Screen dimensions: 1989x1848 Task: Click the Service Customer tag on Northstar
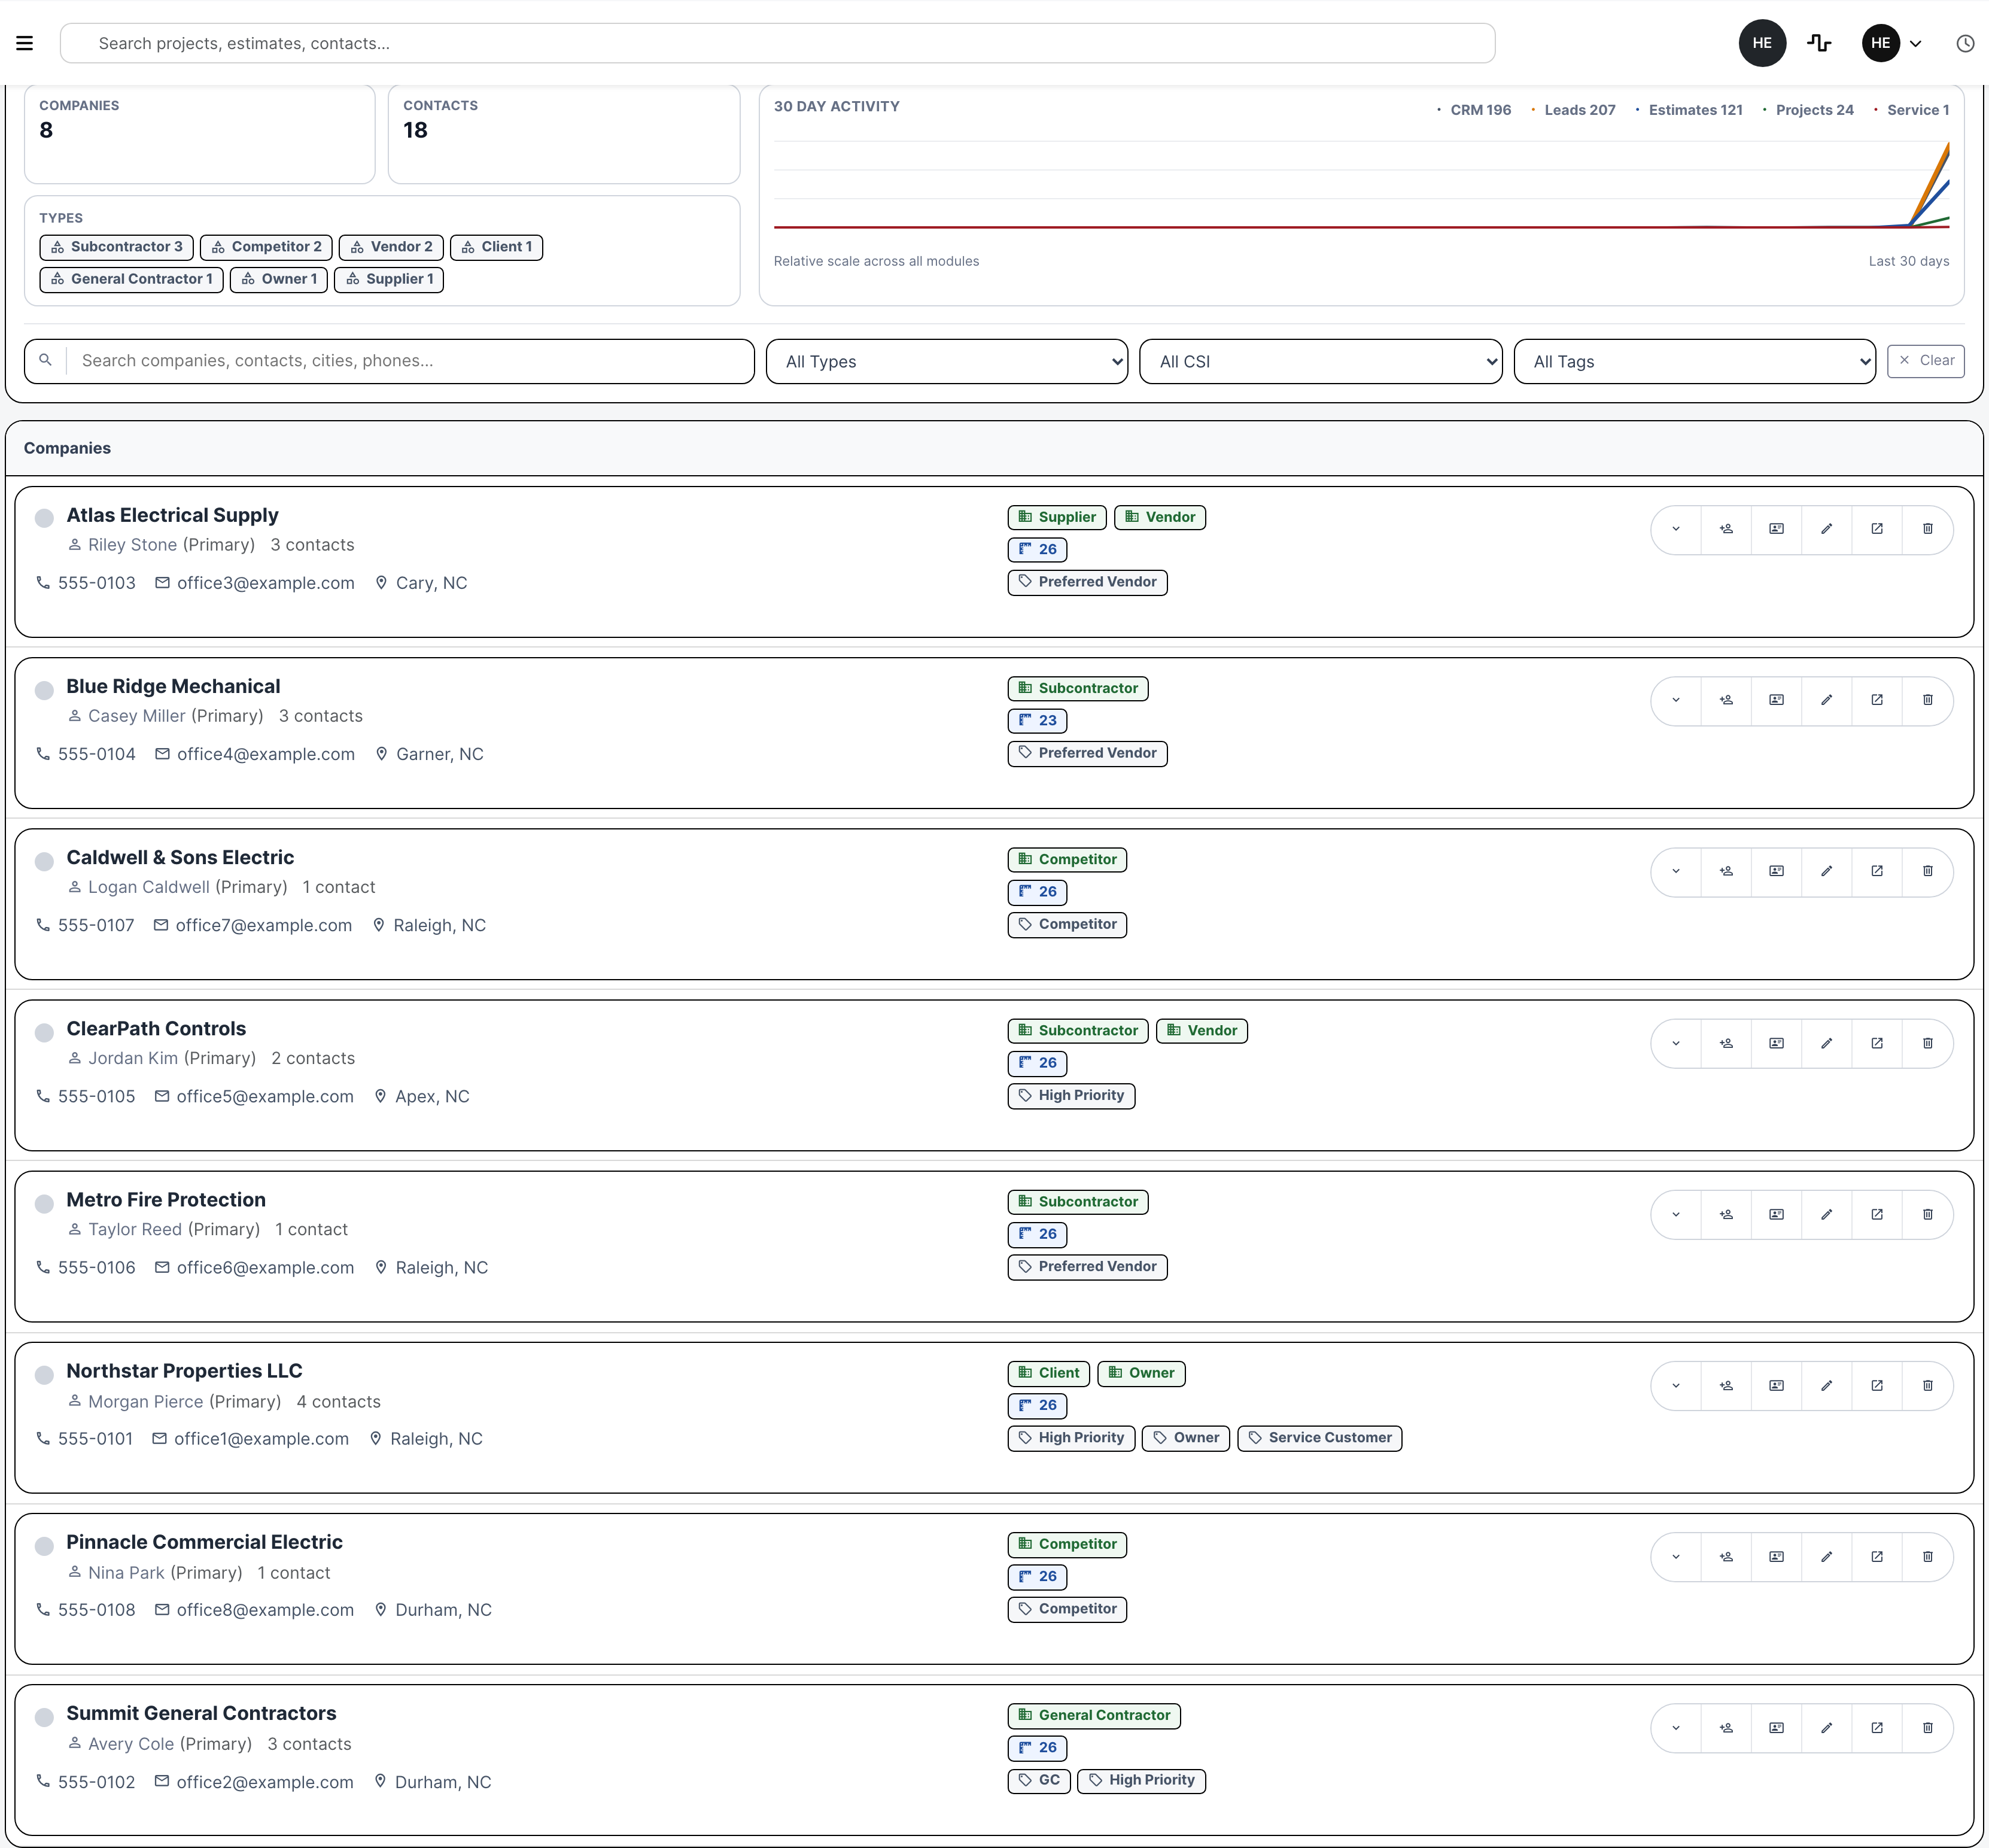[1319, 1438]
